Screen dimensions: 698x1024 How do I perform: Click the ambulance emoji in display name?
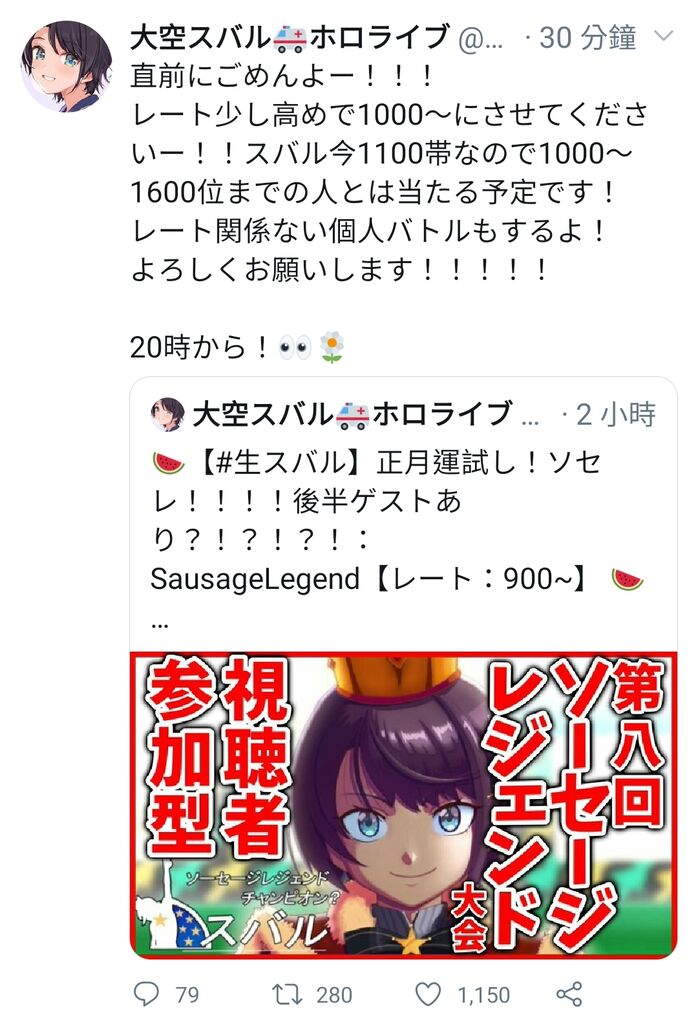point(289,39)
